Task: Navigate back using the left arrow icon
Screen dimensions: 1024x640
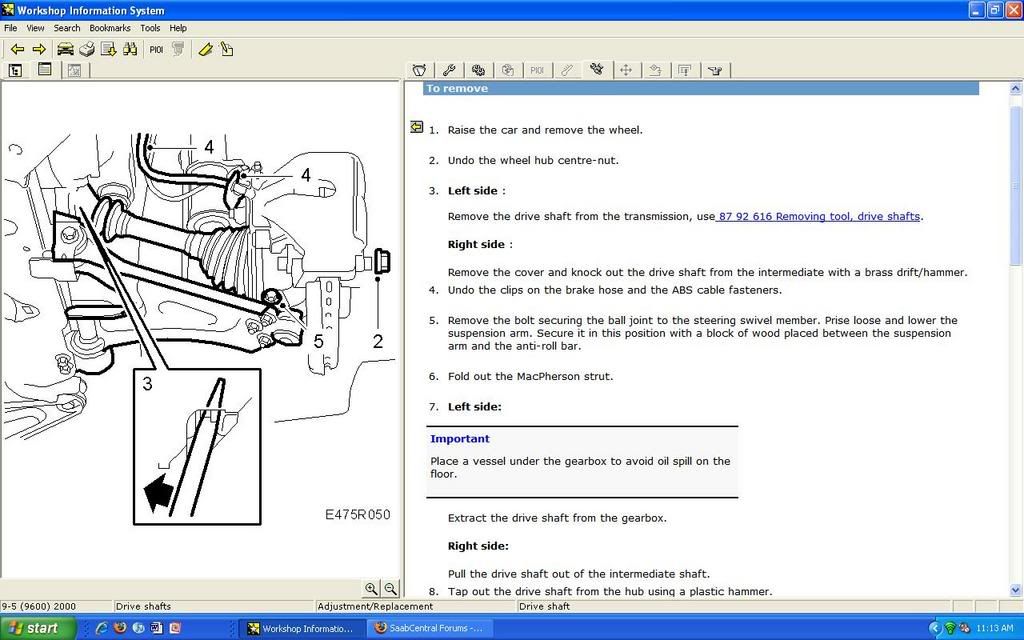Action: coord(17,49)
